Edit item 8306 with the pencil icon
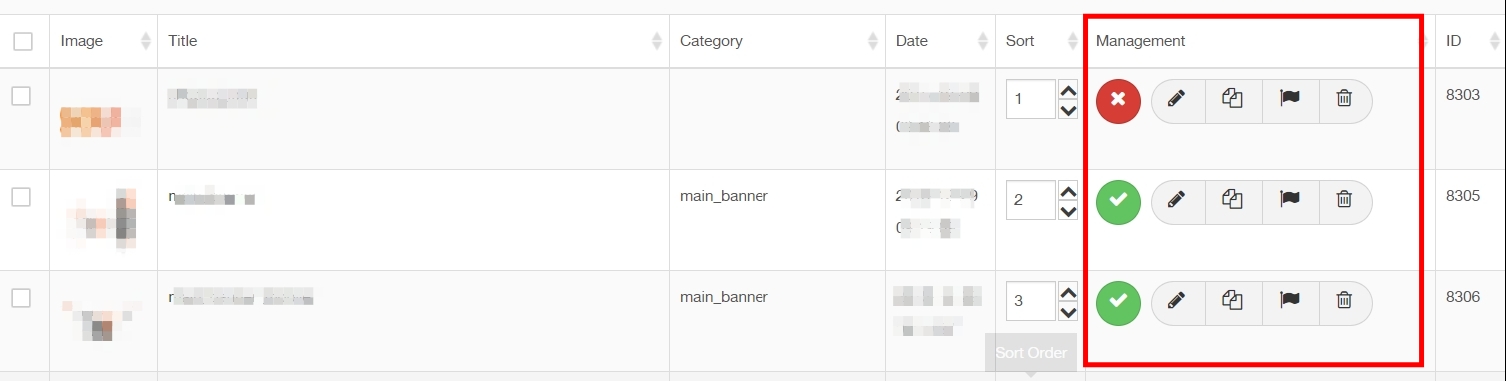This screenshot has width=1506, height=381. coord(1177,300)
